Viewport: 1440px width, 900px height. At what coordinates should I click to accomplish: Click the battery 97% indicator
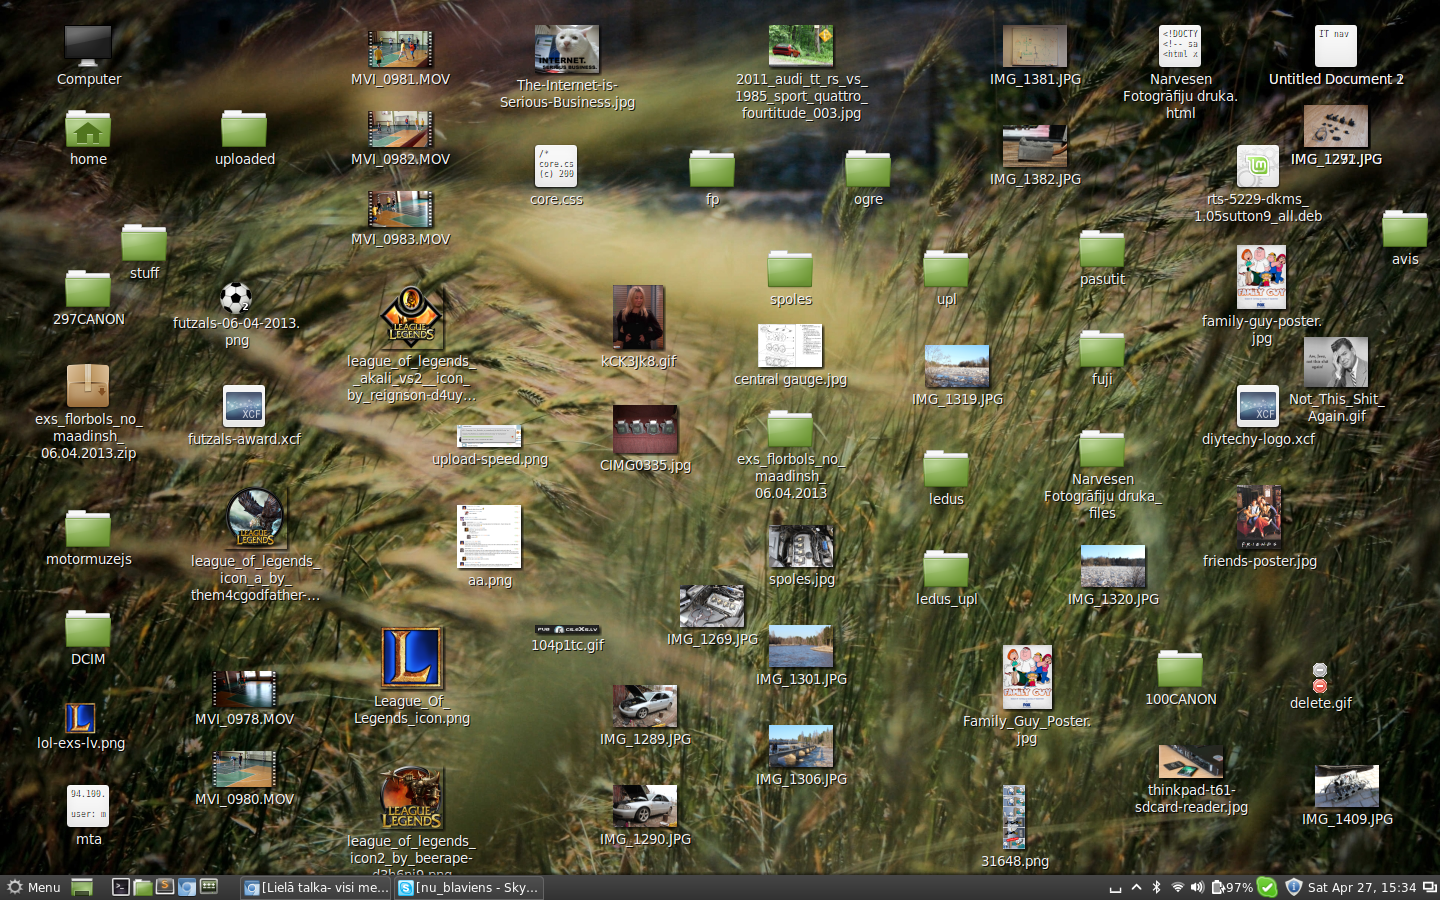pyautogui.click(x=1232, y=887)
